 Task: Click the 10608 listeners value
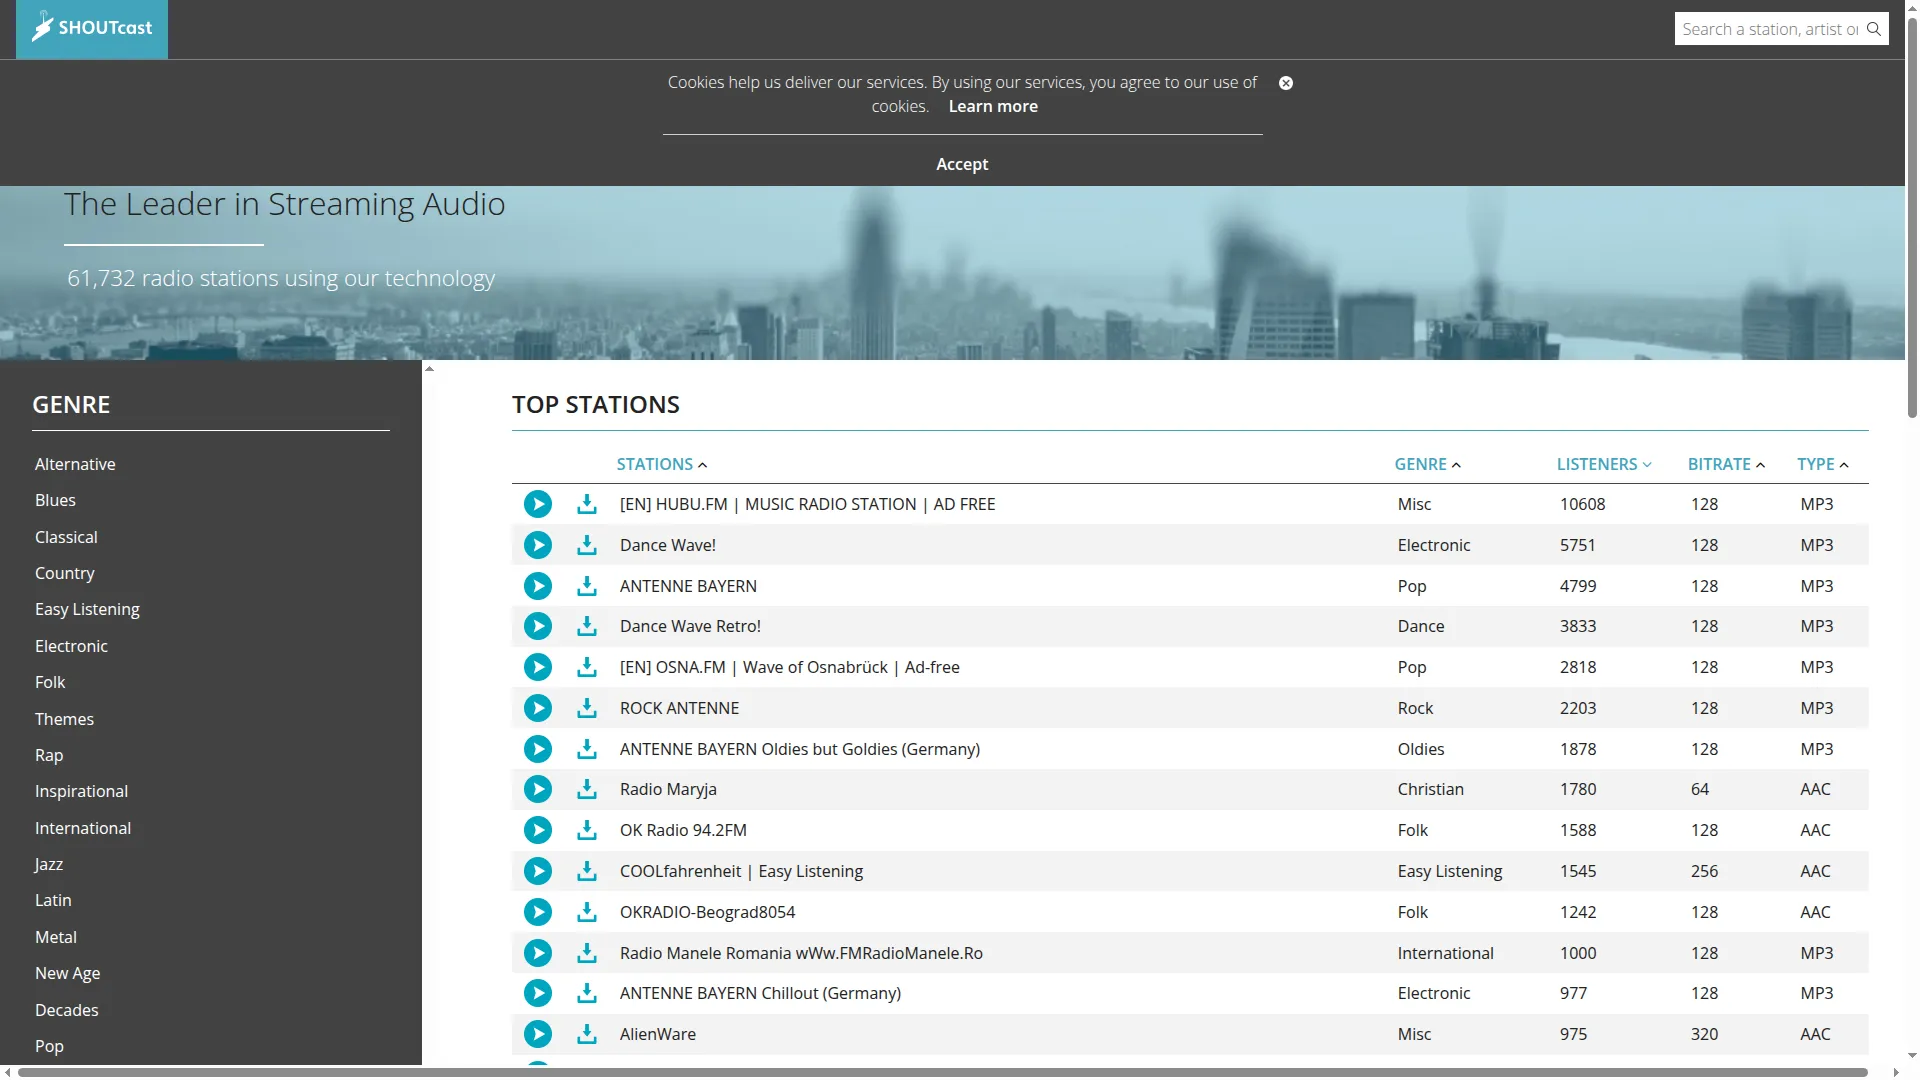1582,504
